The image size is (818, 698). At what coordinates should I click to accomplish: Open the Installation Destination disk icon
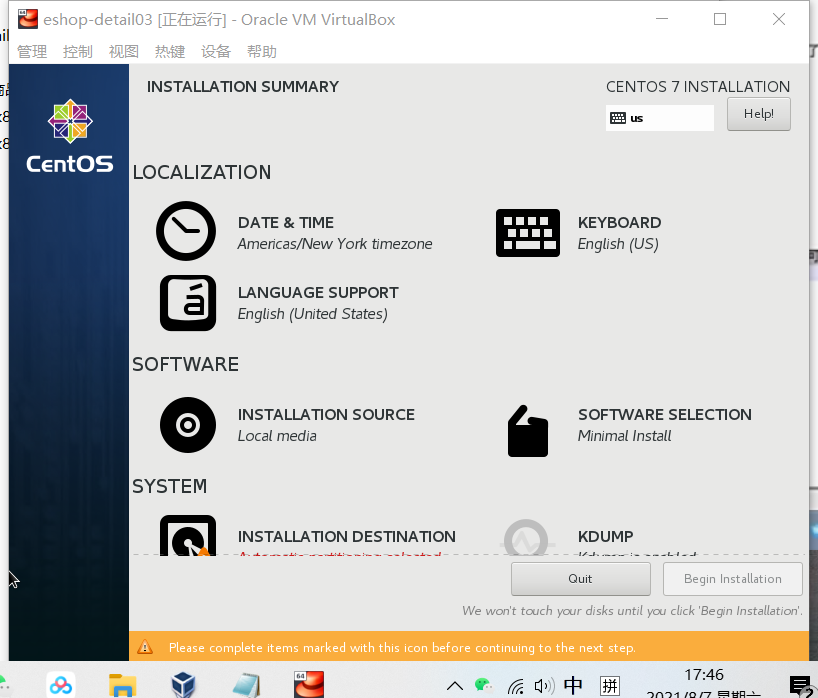pos(188,536)
